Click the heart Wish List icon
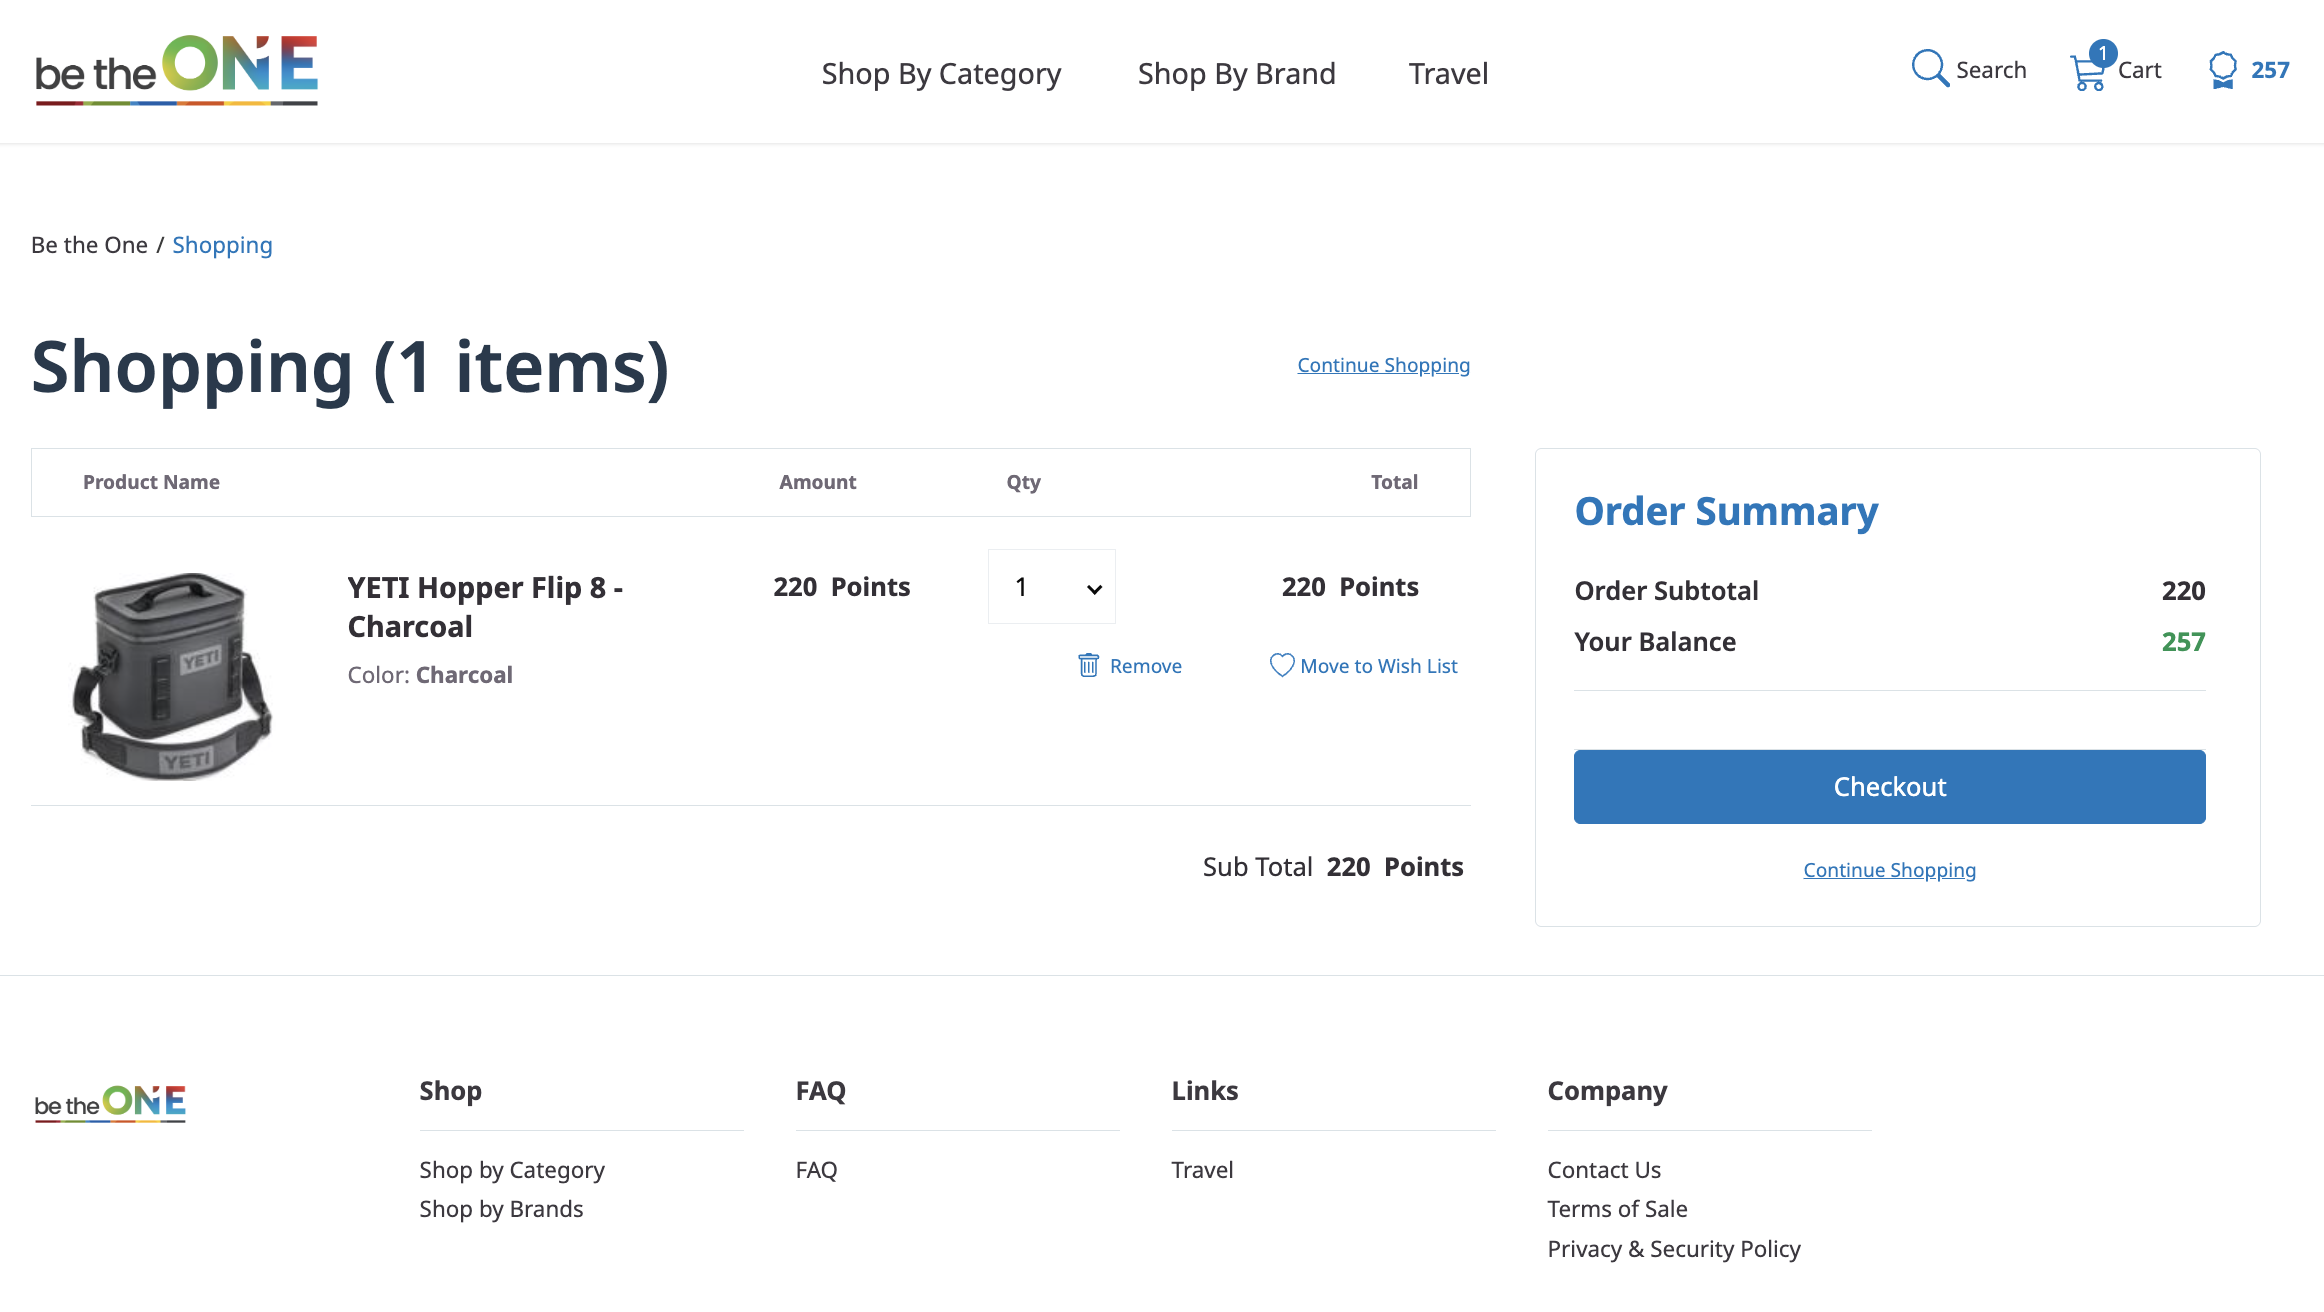Screen dimensions: 2324x1312 tap(1281, 665)
